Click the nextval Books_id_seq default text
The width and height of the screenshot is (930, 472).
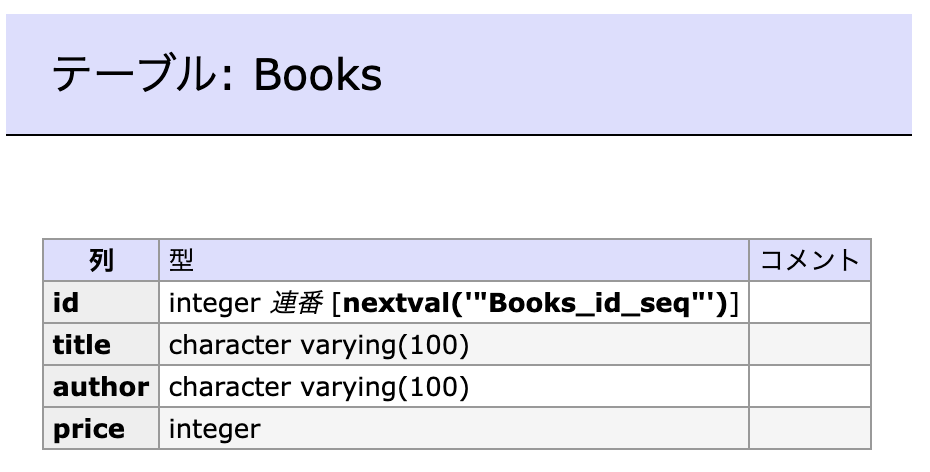tap(535, 304)
